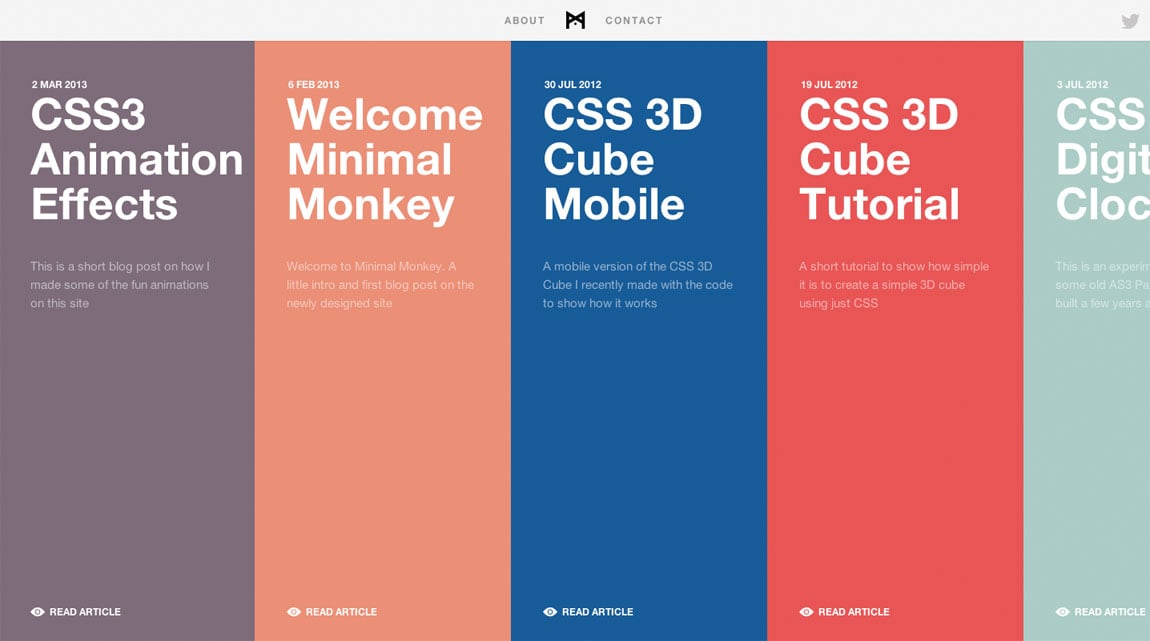
Task: Click the eye icon beside CSS3 Animation Effects read link
Action: point(37,611)
